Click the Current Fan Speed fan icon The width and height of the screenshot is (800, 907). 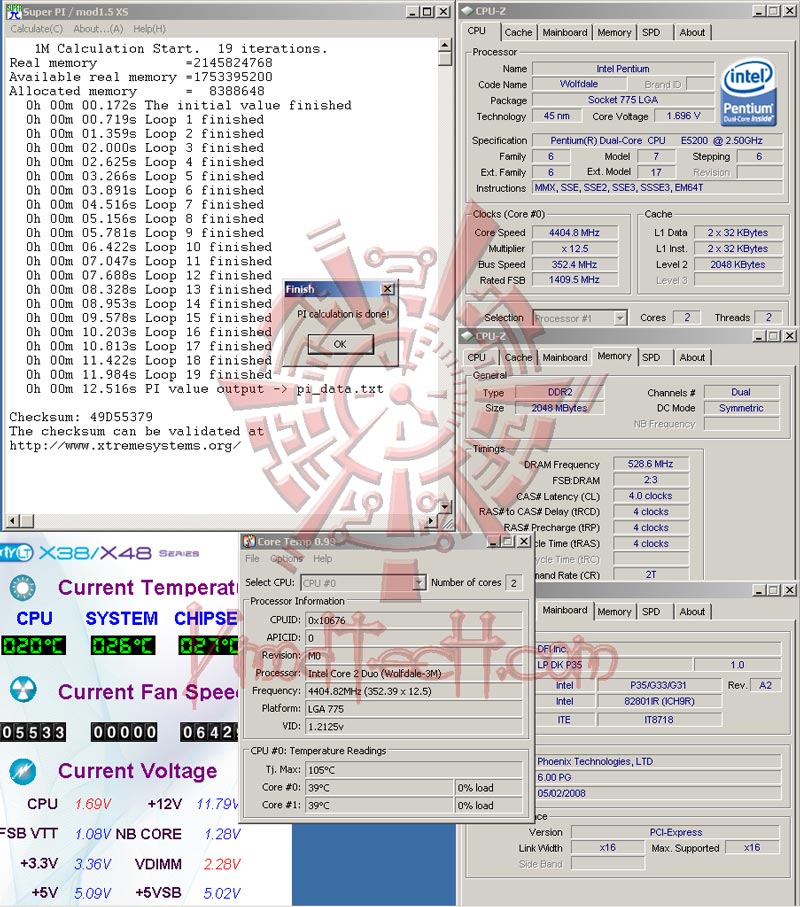[23, 690]
